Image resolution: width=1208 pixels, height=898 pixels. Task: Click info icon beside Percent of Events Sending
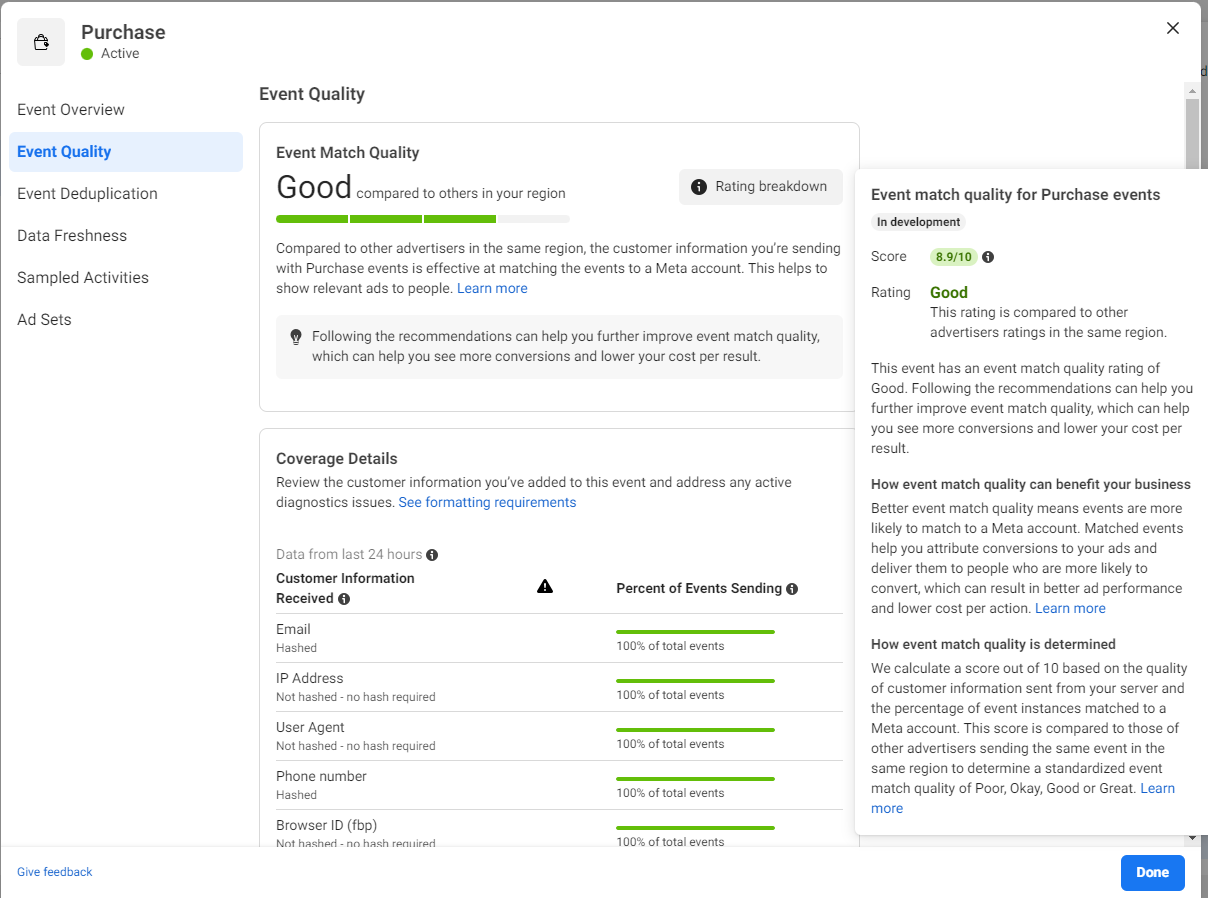point(792,589)
